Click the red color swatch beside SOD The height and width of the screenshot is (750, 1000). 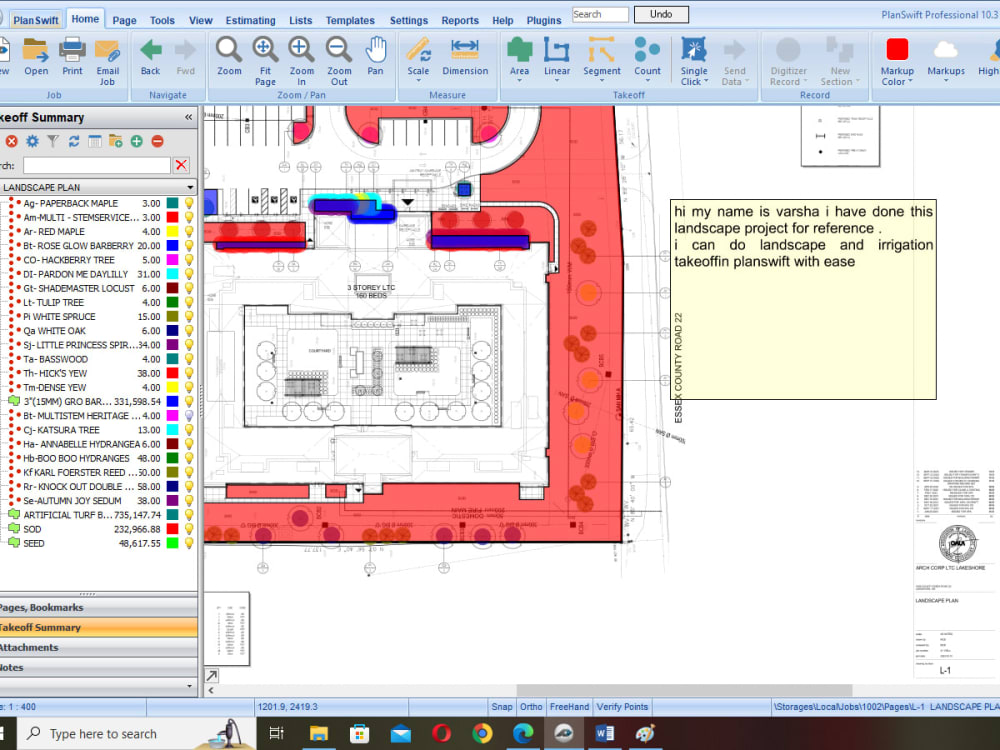[x=172, y=528]
